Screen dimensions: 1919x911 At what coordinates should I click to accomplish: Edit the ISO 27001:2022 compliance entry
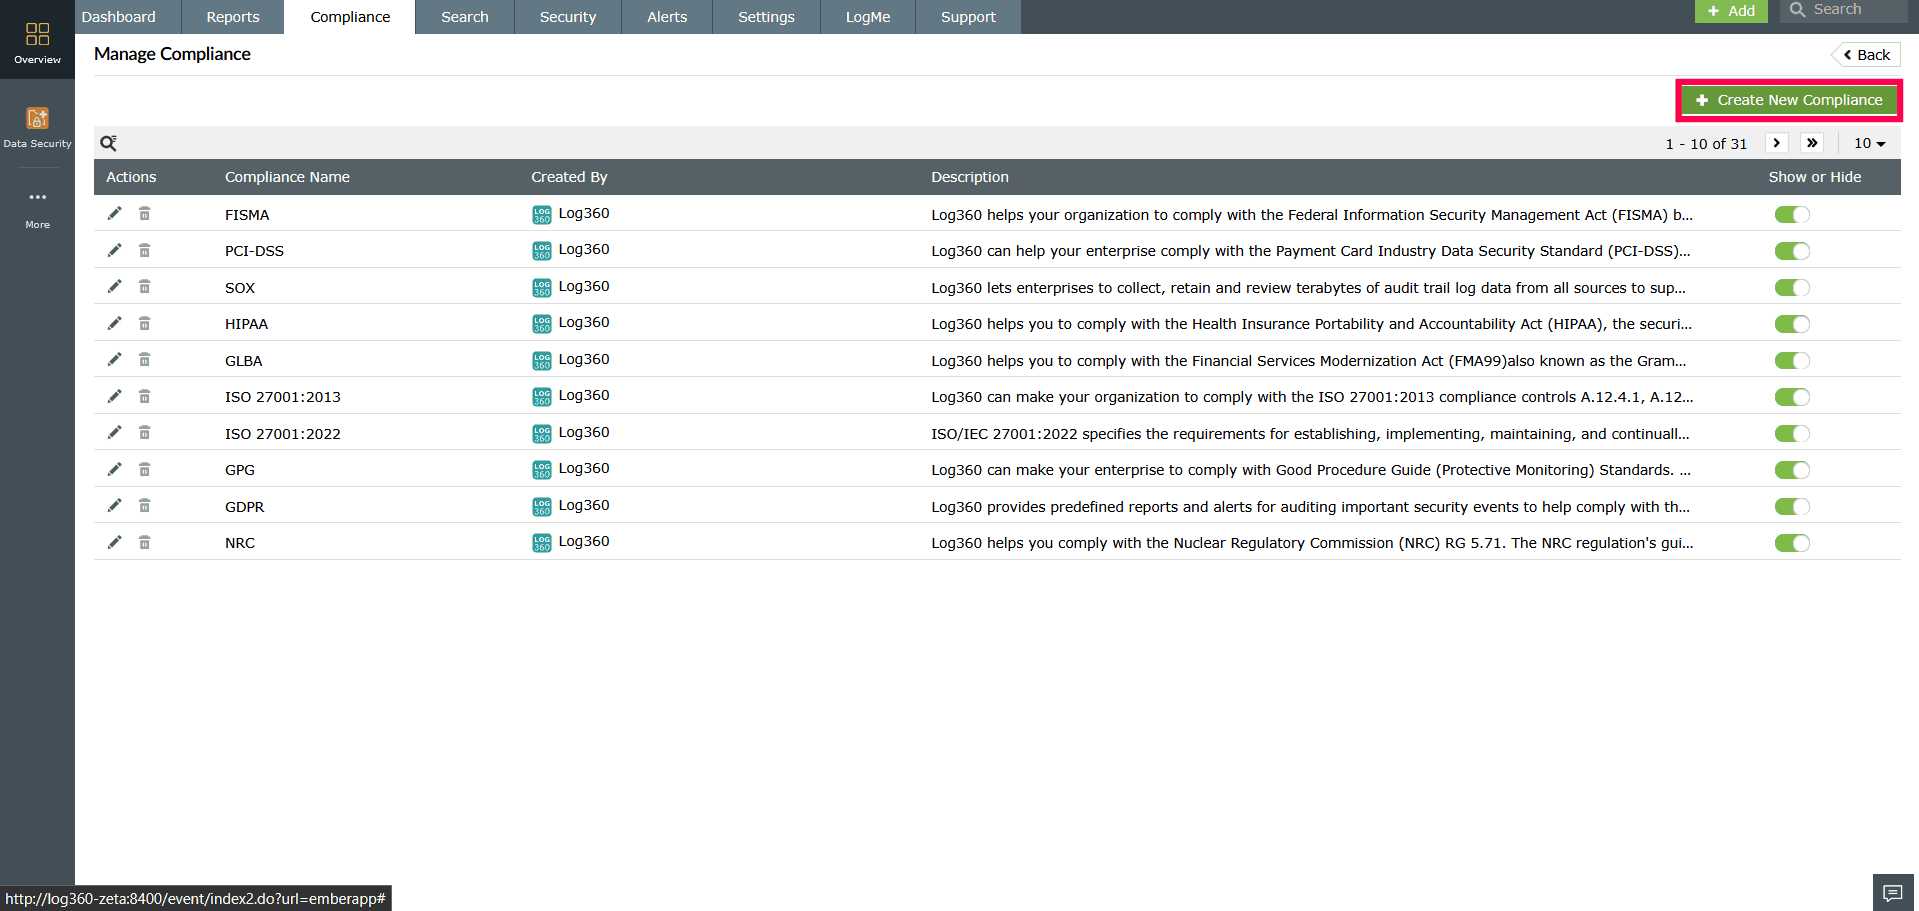click(114, 432)
